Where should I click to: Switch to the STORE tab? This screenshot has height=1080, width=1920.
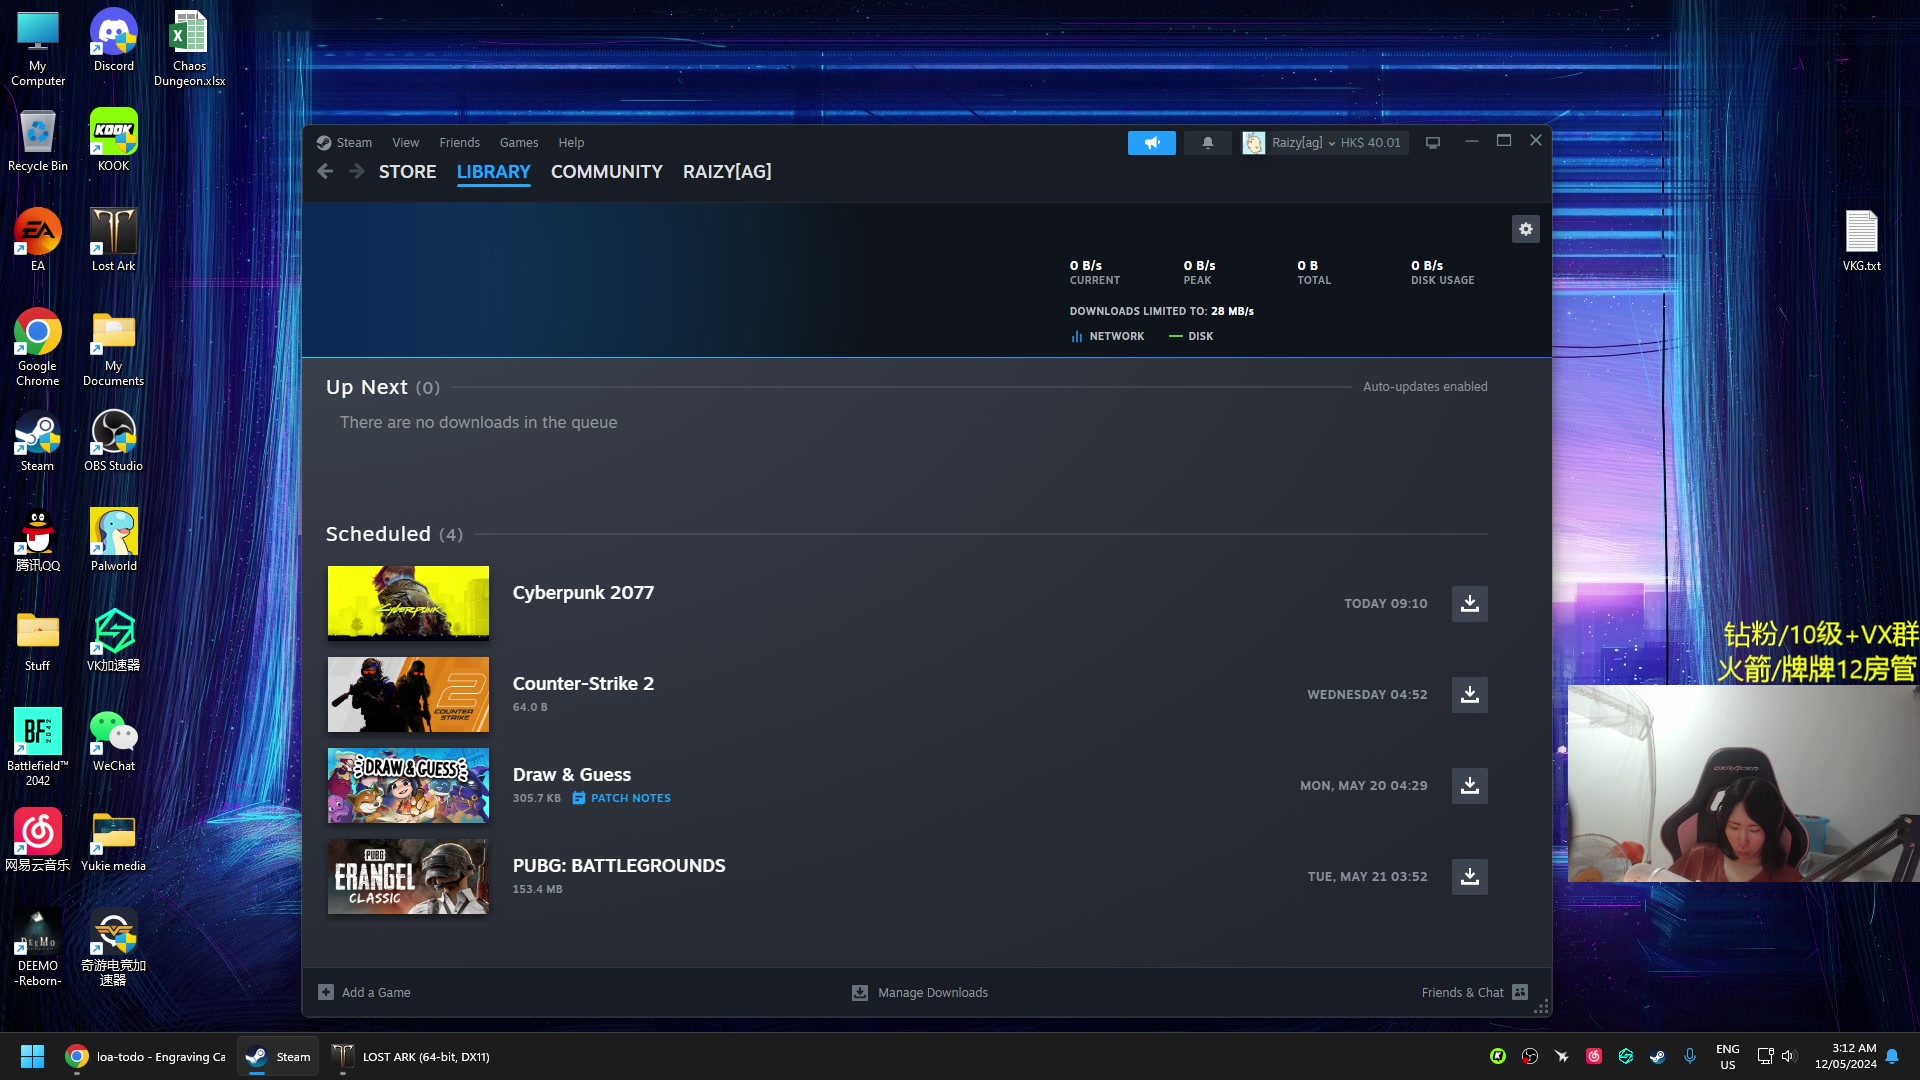coord(407,172)
